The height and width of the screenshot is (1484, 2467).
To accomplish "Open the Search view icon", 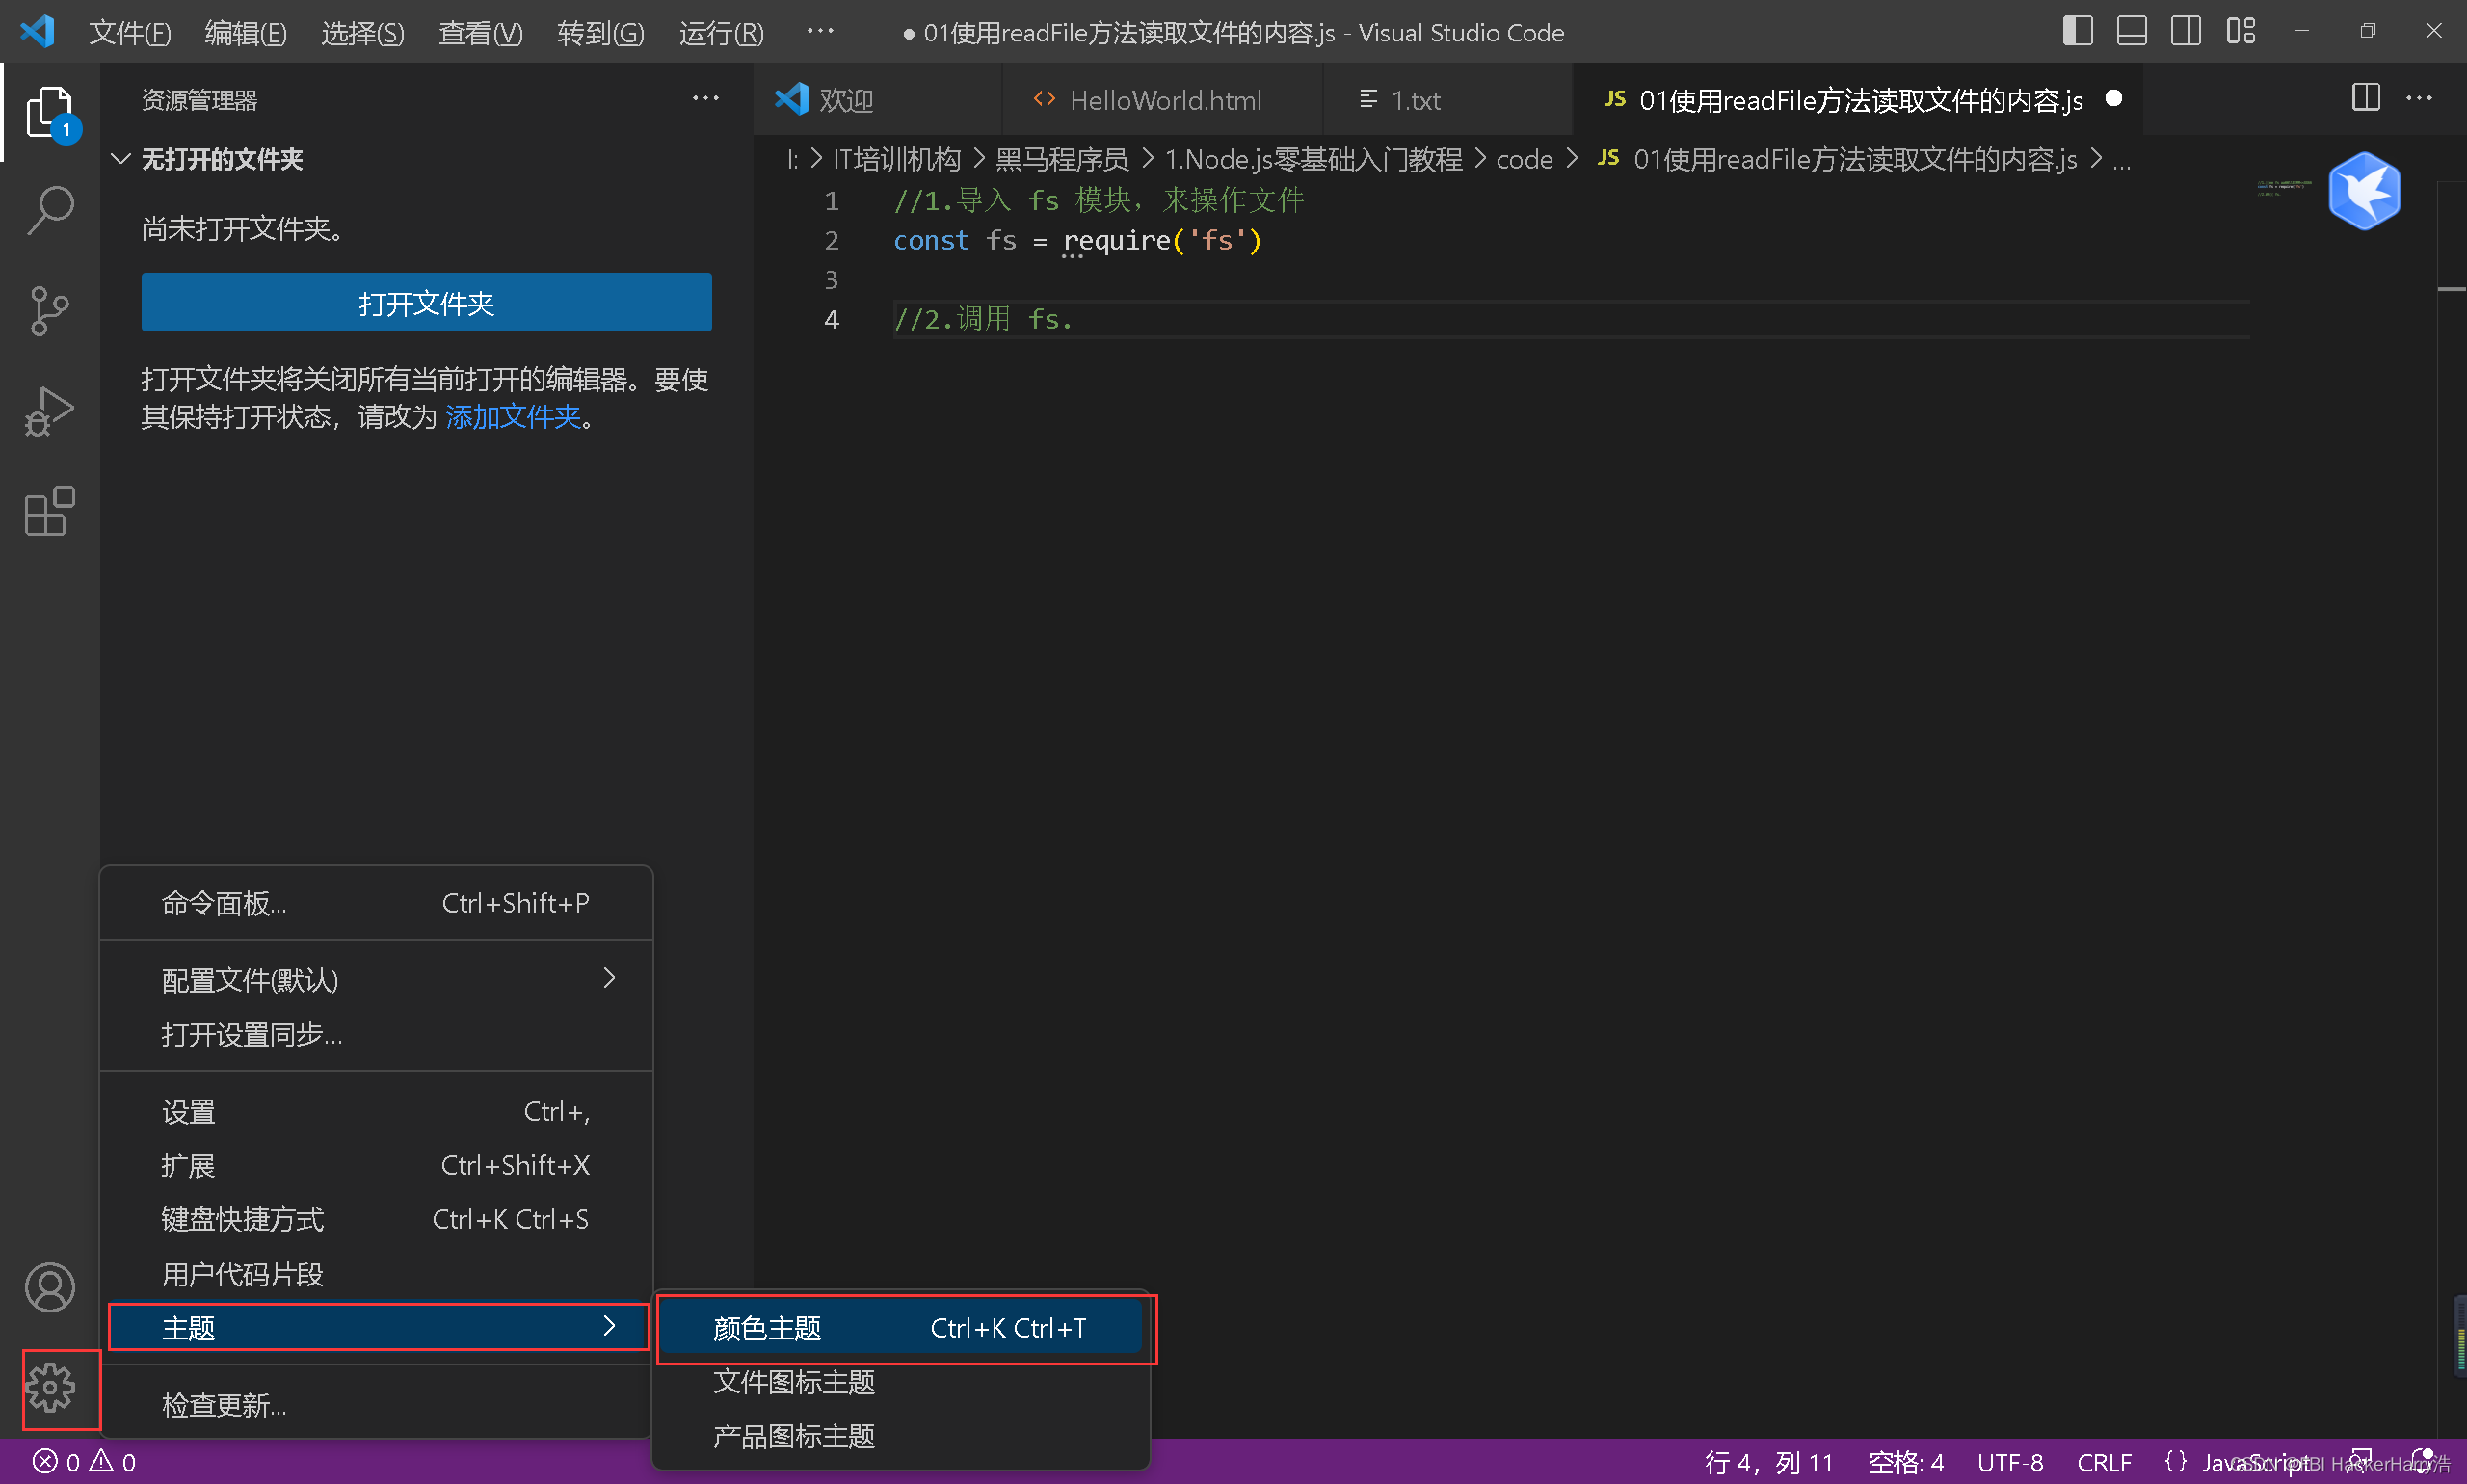I will click(x=50, y=211).
